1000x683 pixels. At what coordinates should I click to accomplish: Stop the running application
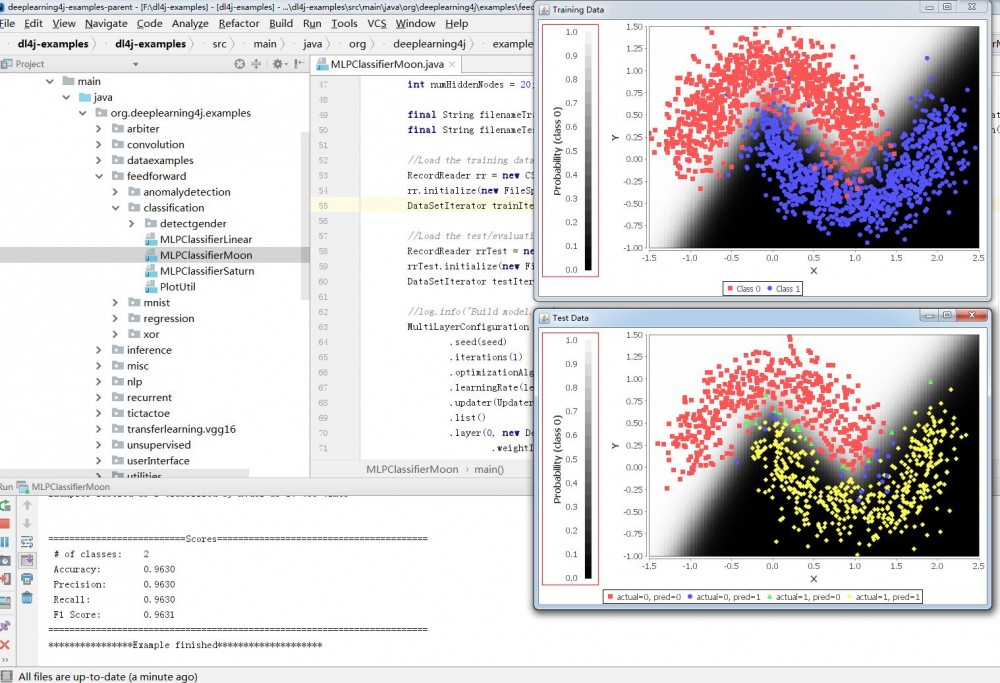[6, 524]
